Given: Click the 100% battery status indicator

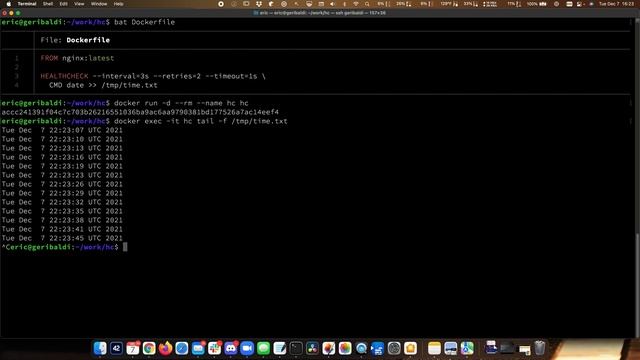Looking at the screenshot, I should [536, 4].
